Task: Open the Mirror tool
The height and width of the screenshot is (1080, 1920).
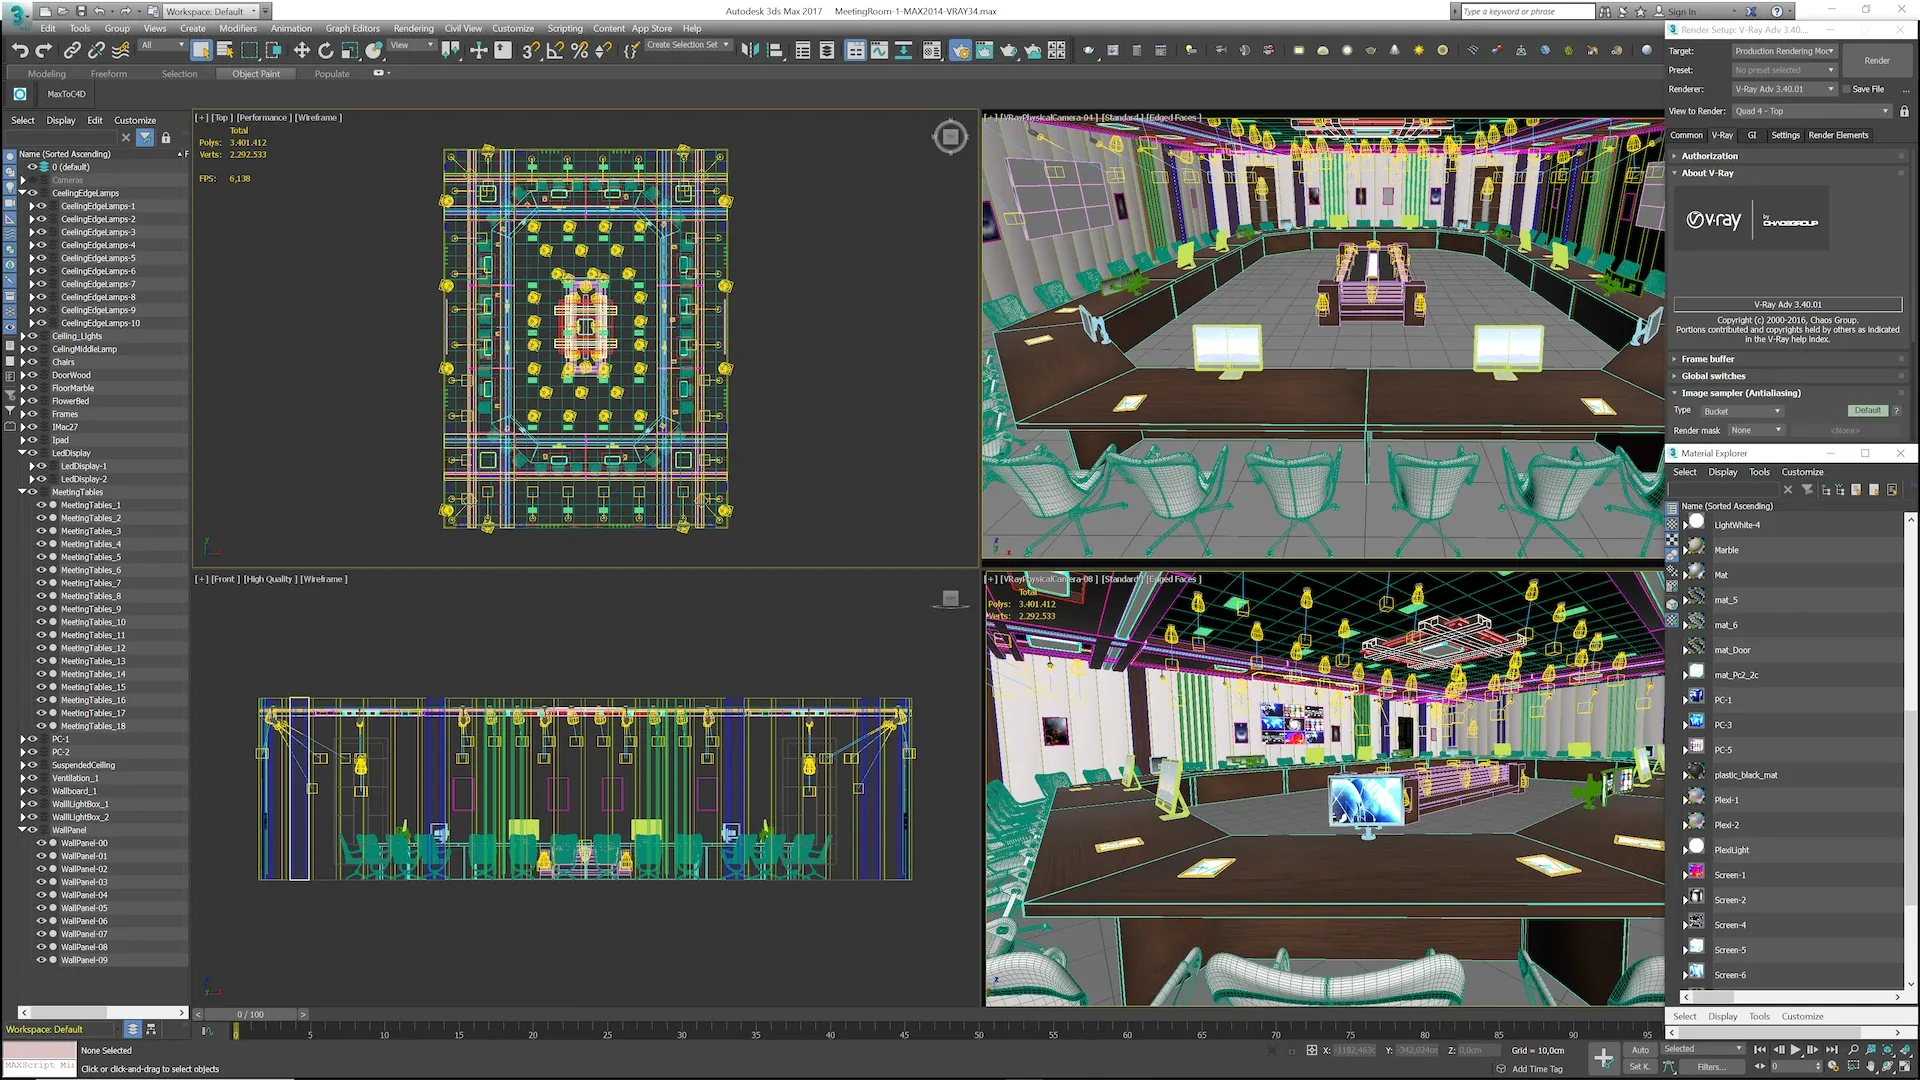Action: click(750, 50)
